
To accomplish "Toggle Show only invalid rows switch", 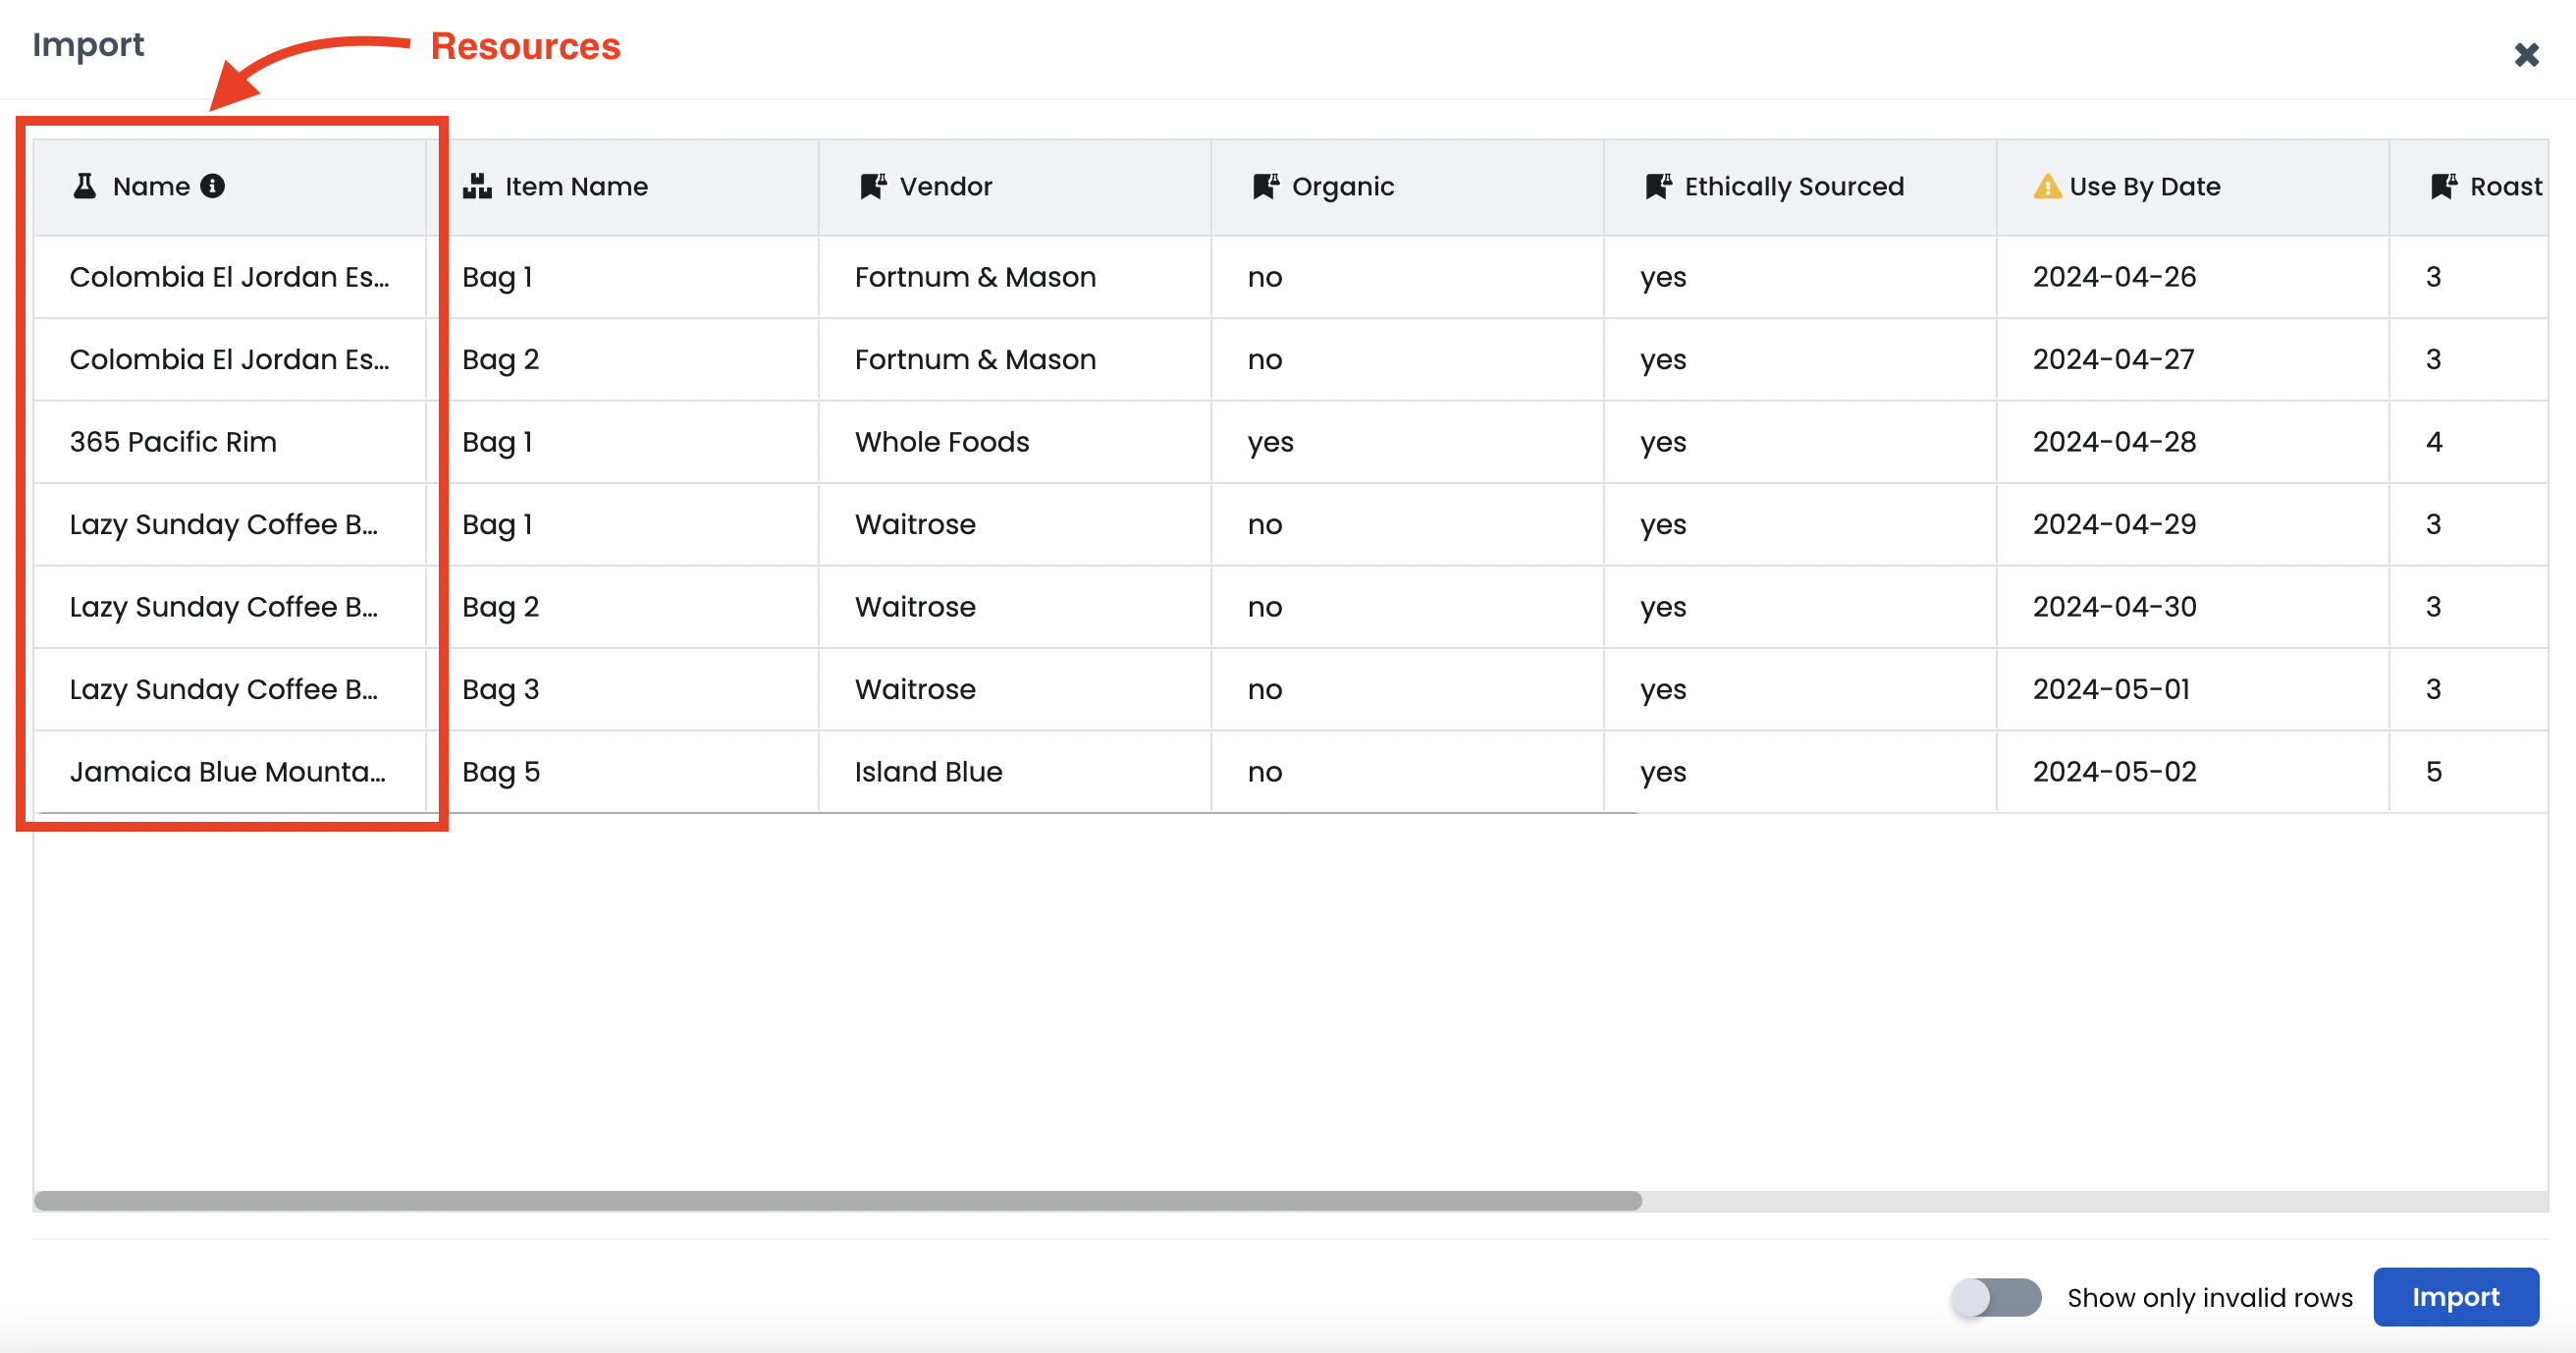I will coord(1996,1297).
